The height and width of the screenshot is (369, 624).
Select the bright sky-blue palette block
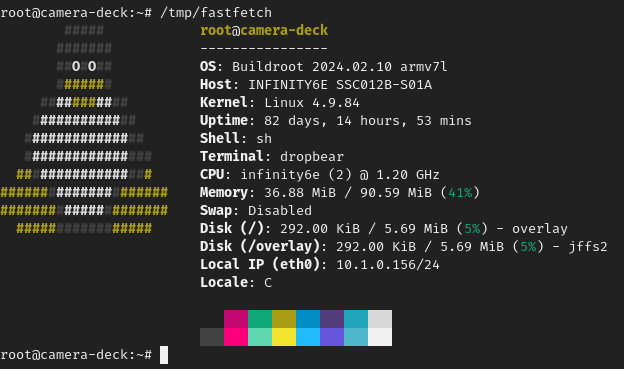point(308,337)
